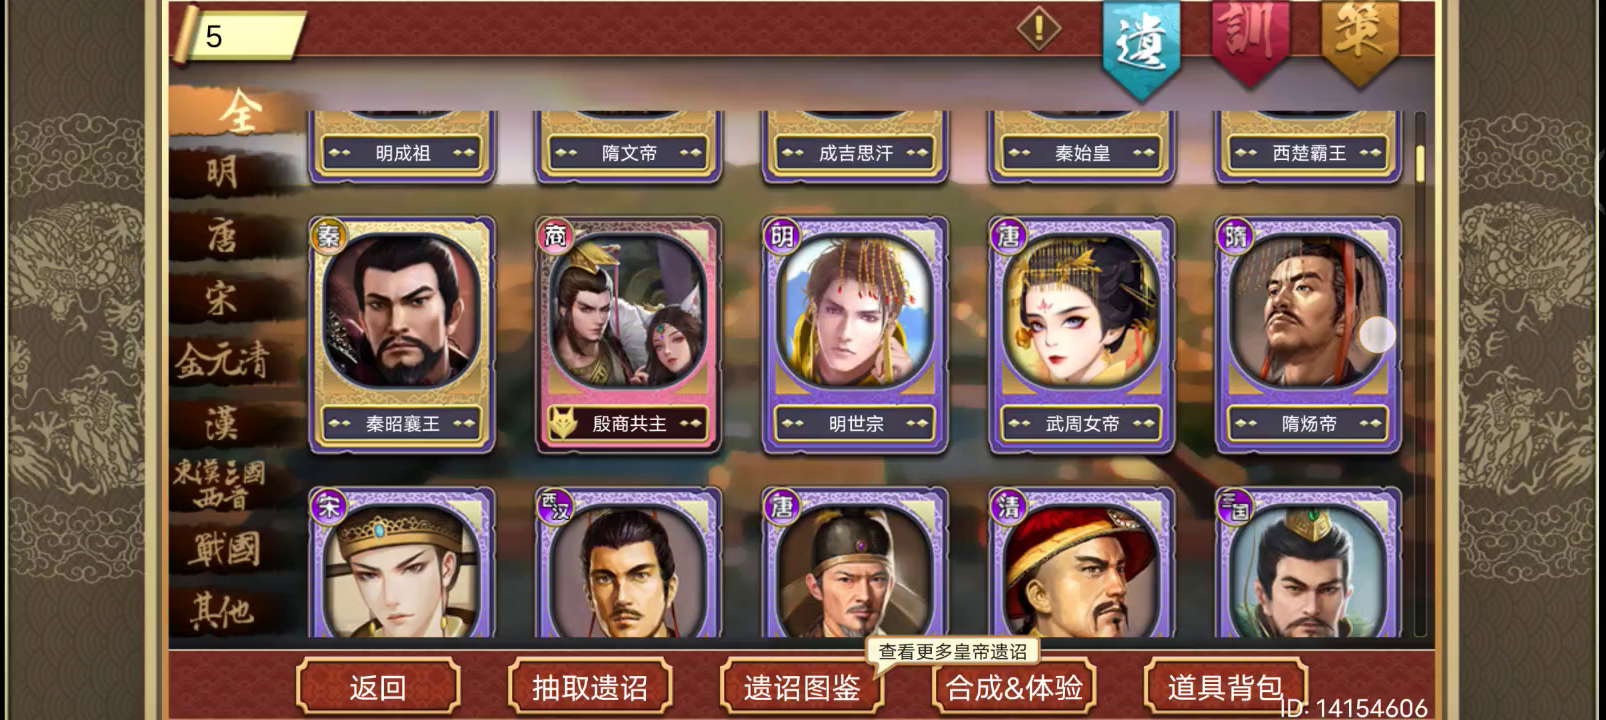Select the 殷商共主 emperor card
This screenshot has width=1606, height=720.
point(629,335)
